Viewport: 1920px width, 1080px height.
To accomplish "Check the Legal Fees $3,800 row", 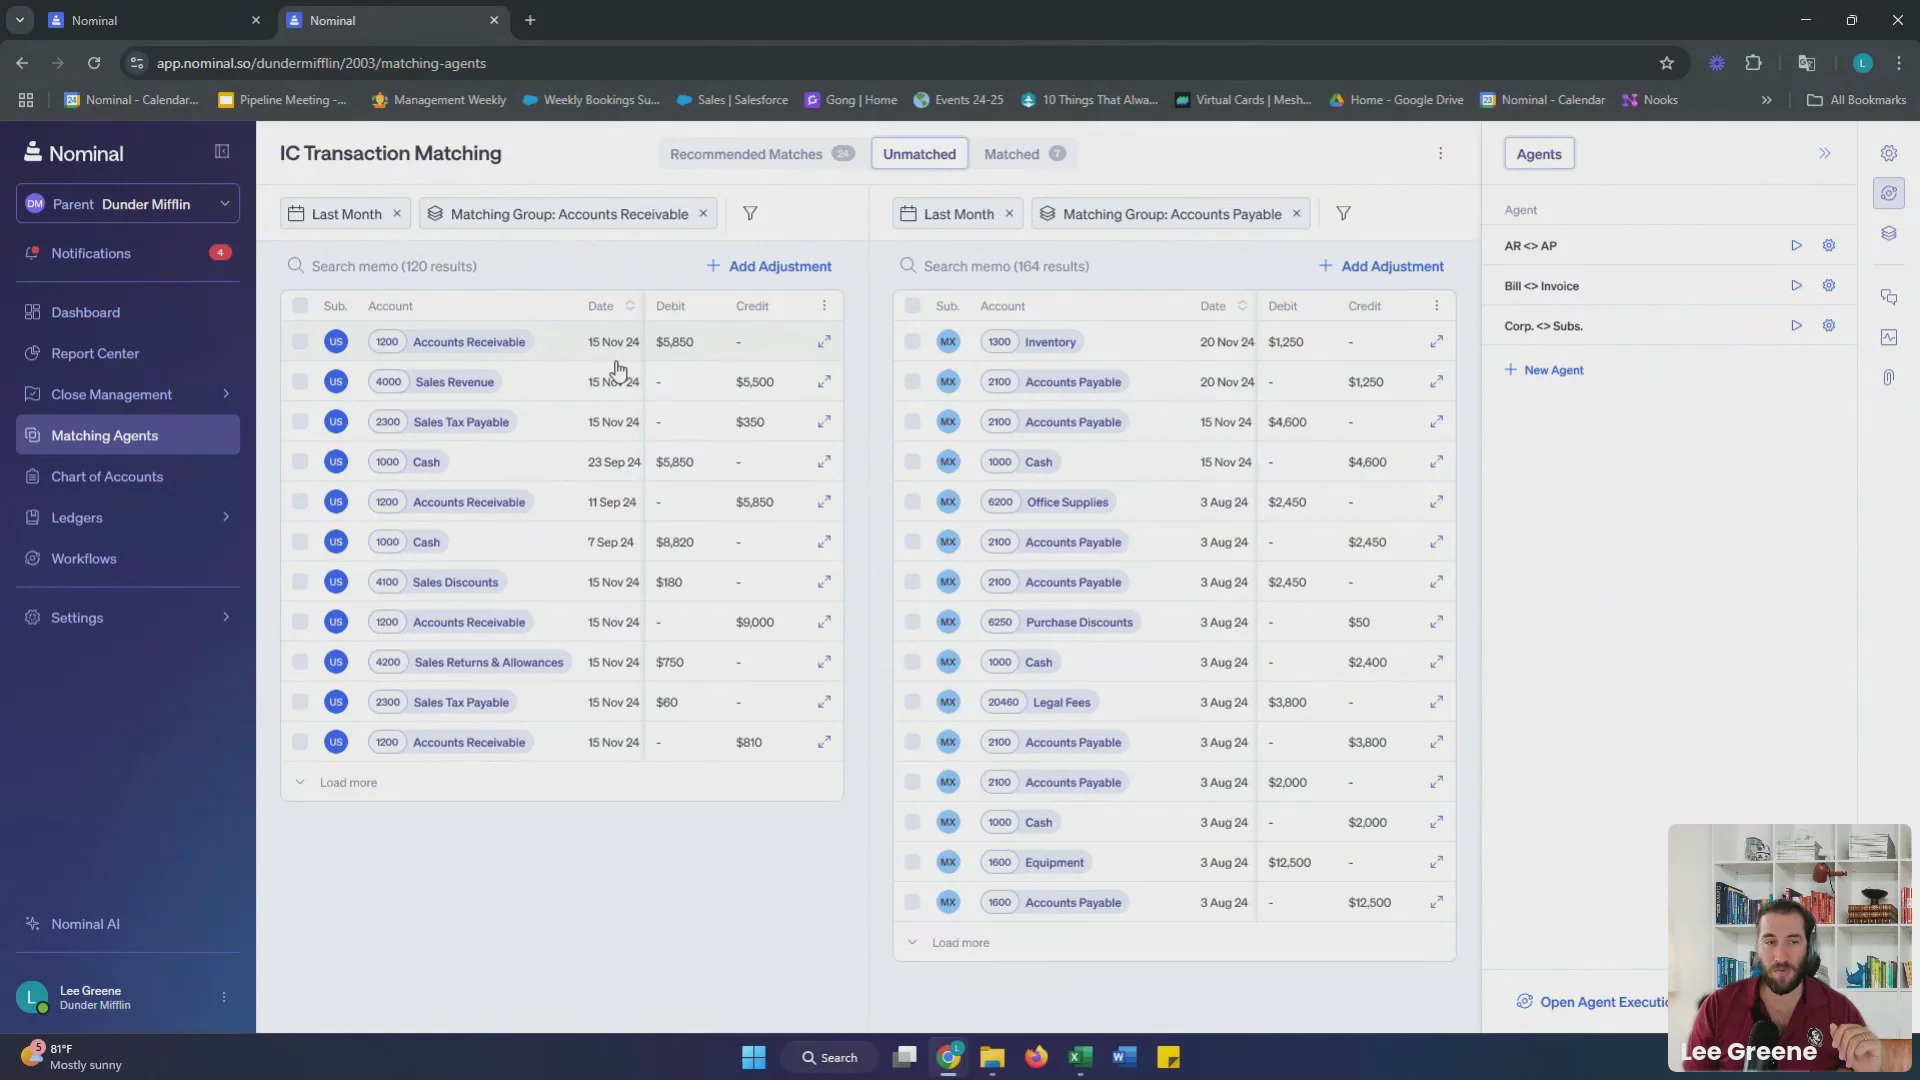I will (912, 701).
